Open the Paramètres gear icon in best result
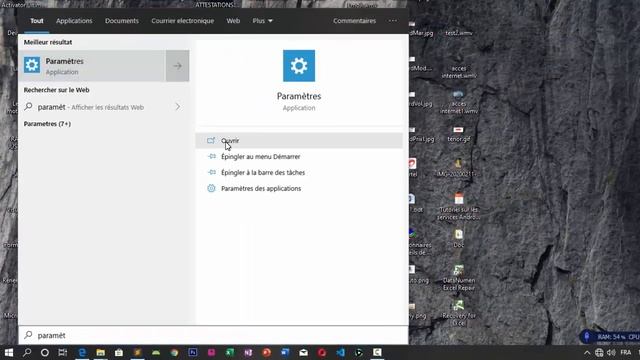 pos(32,65)
